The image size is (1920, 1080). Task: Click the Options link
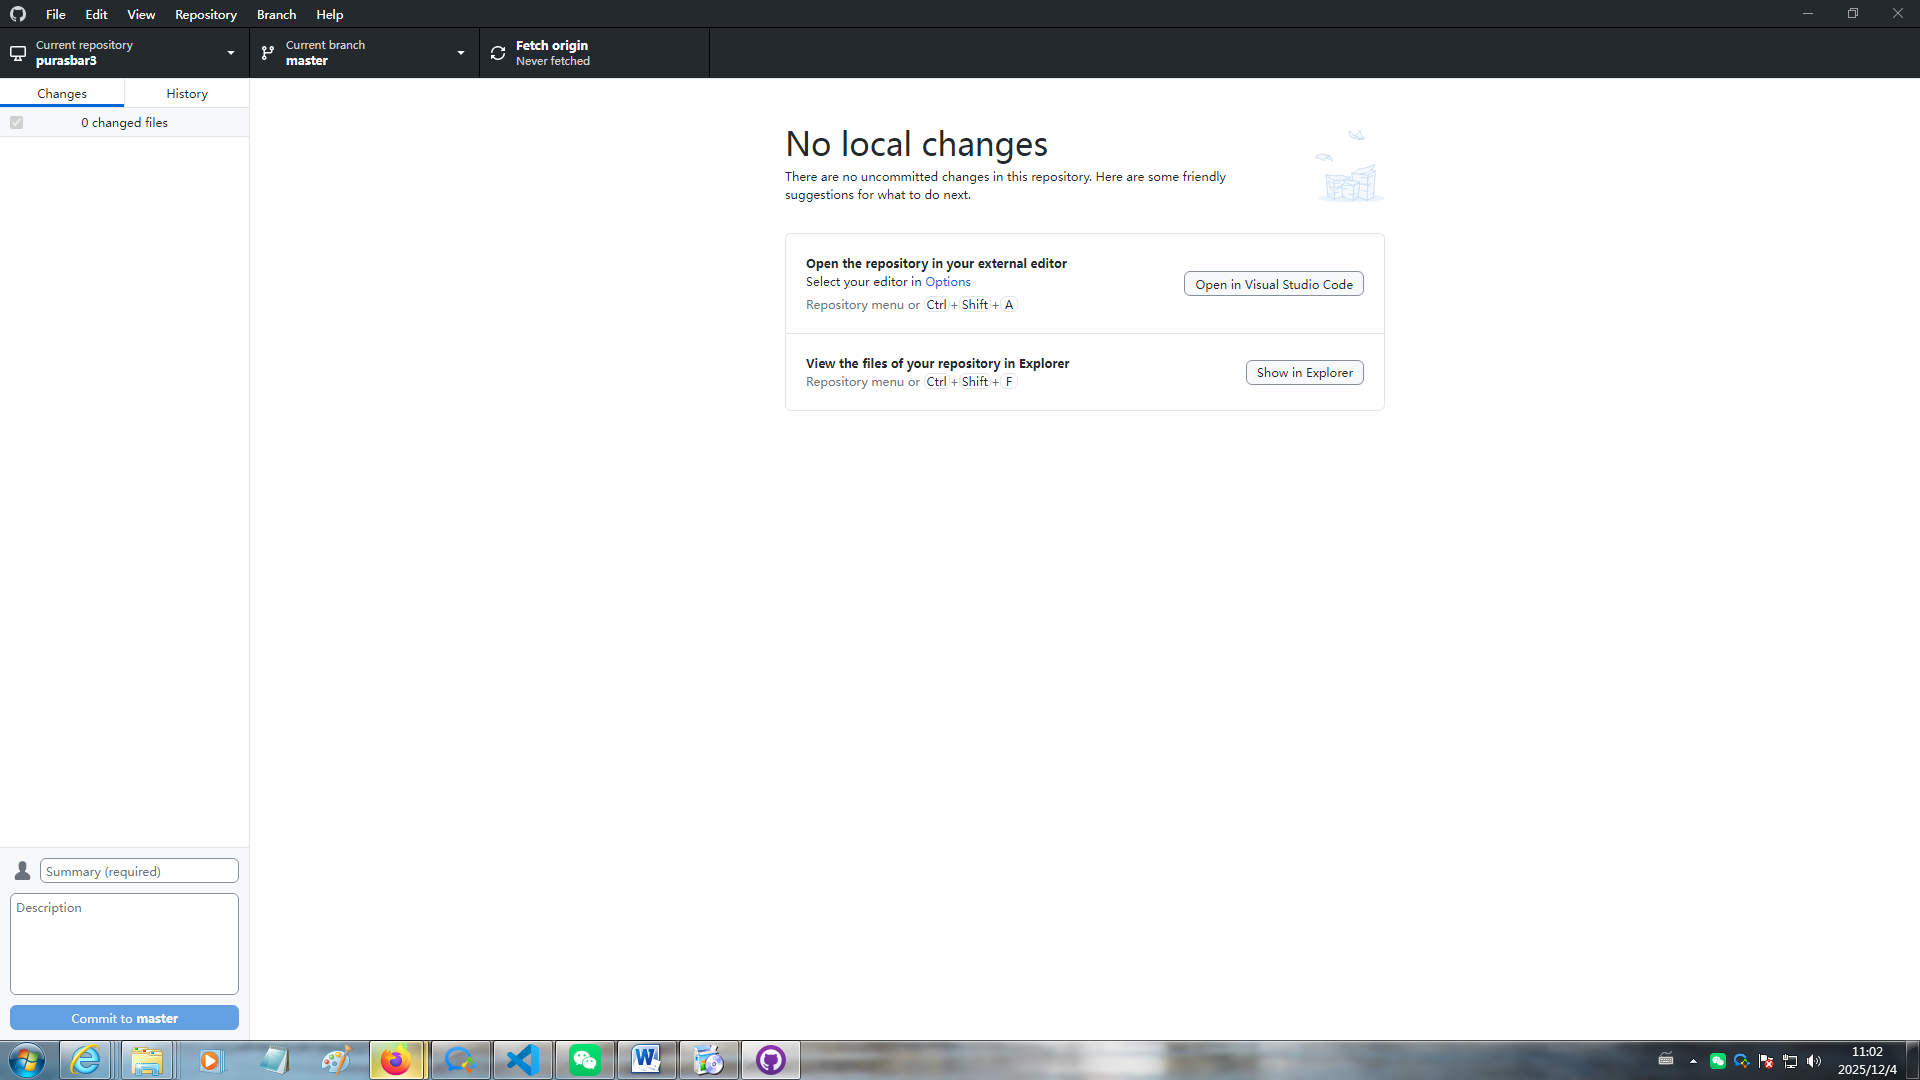[947, 282]
